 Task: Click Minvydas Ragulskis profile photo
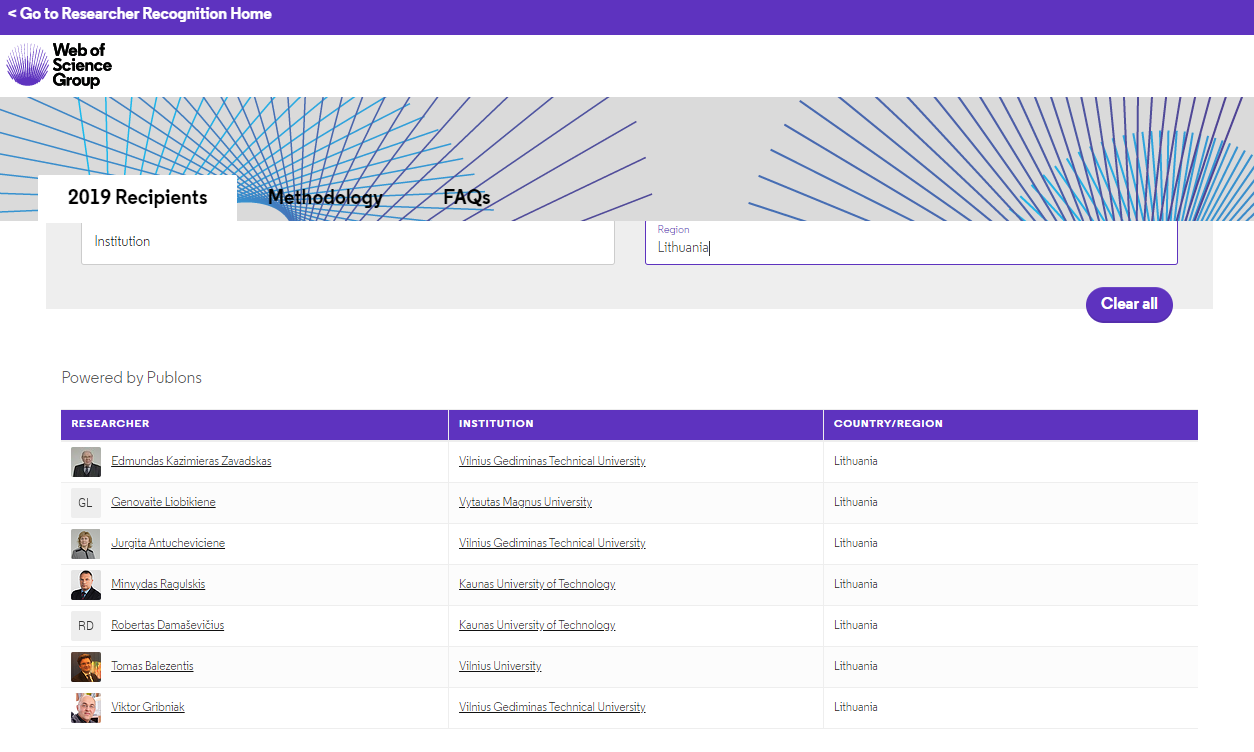pyautogui.click(x=86, y=584)
